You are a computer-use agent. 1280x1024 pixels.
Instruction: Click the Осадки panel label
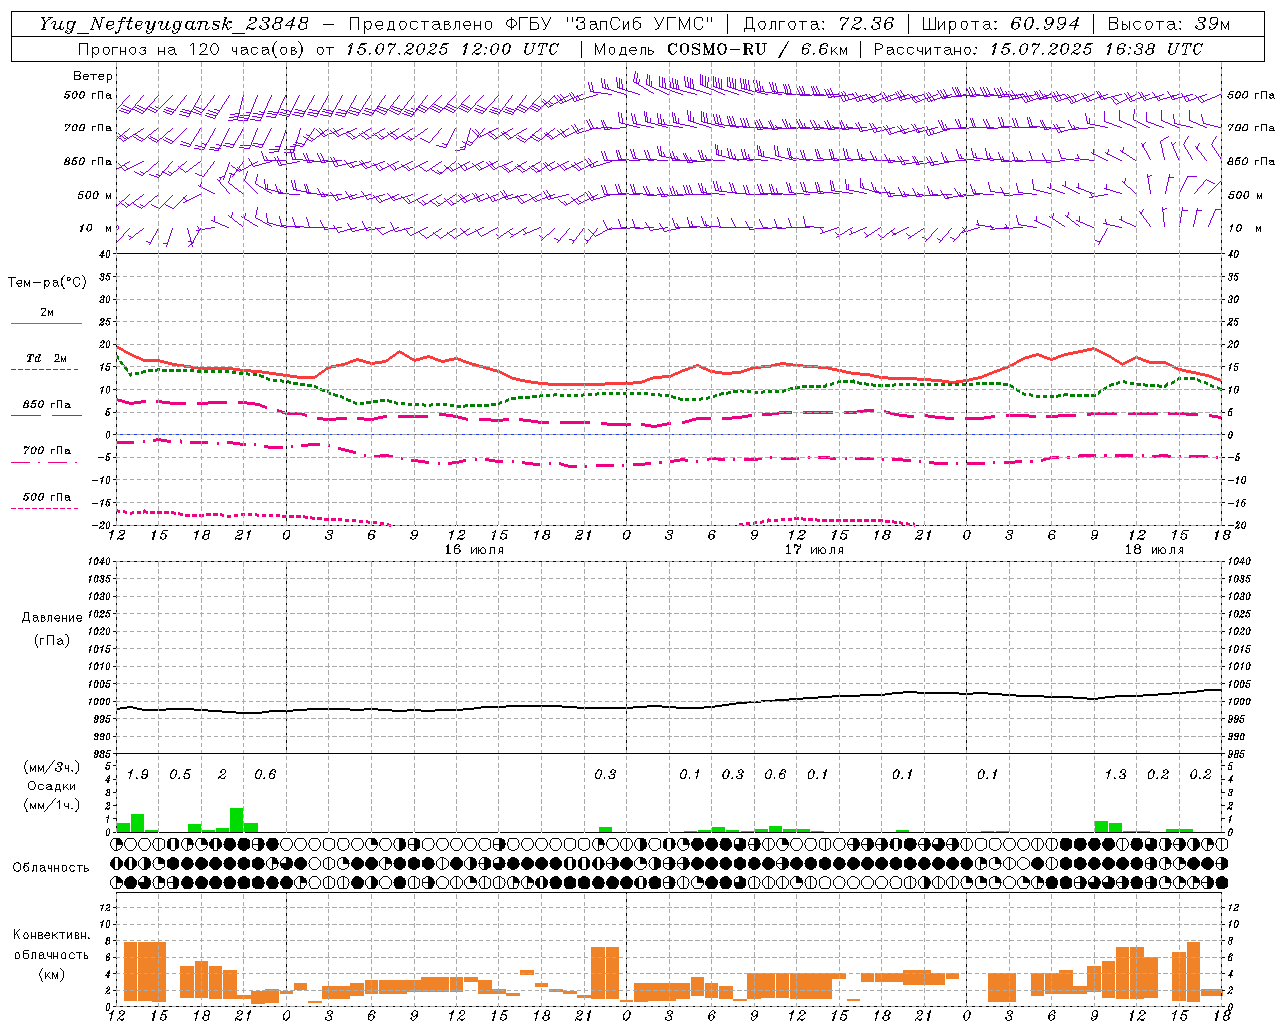pyautogui.click(x=52, y=786)
